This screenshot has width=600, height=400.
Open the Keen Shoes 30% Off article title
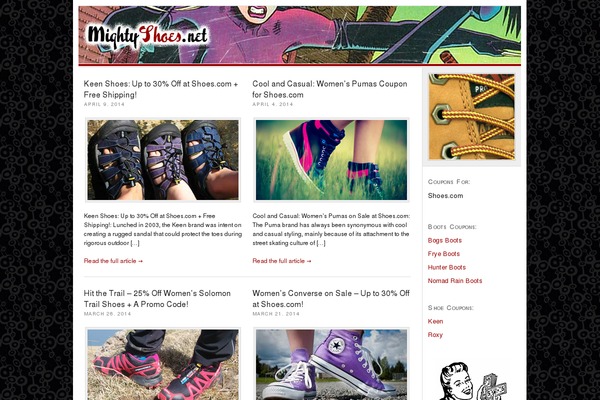click(x=161, y=89)
